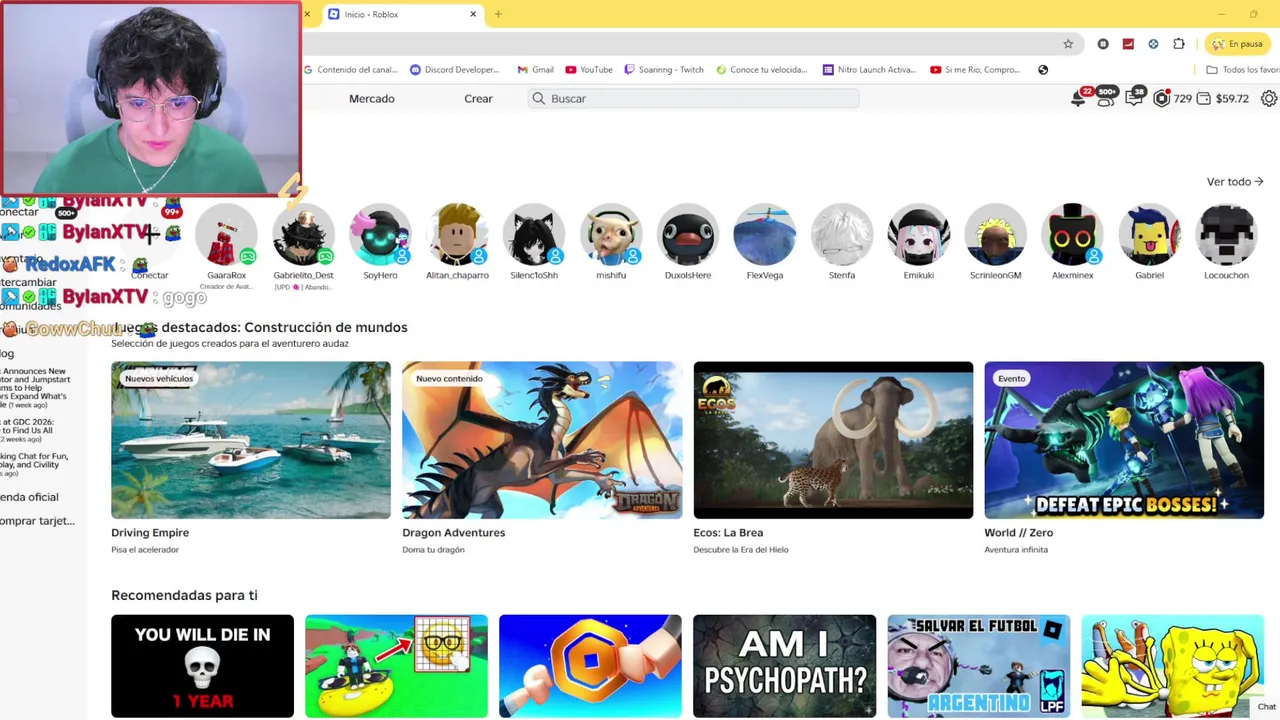This screenshot has width=1280, height=720.
Task: Open the Chat panel button
Action: 1266,707
